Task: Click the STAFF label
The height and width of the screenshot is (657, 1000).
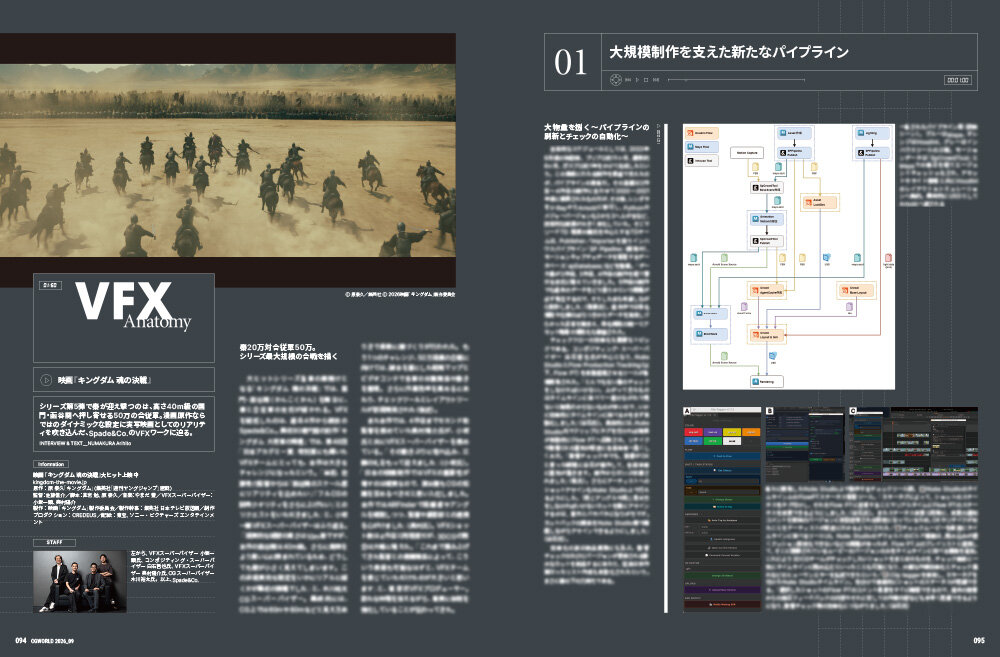Action: point(54,542)
